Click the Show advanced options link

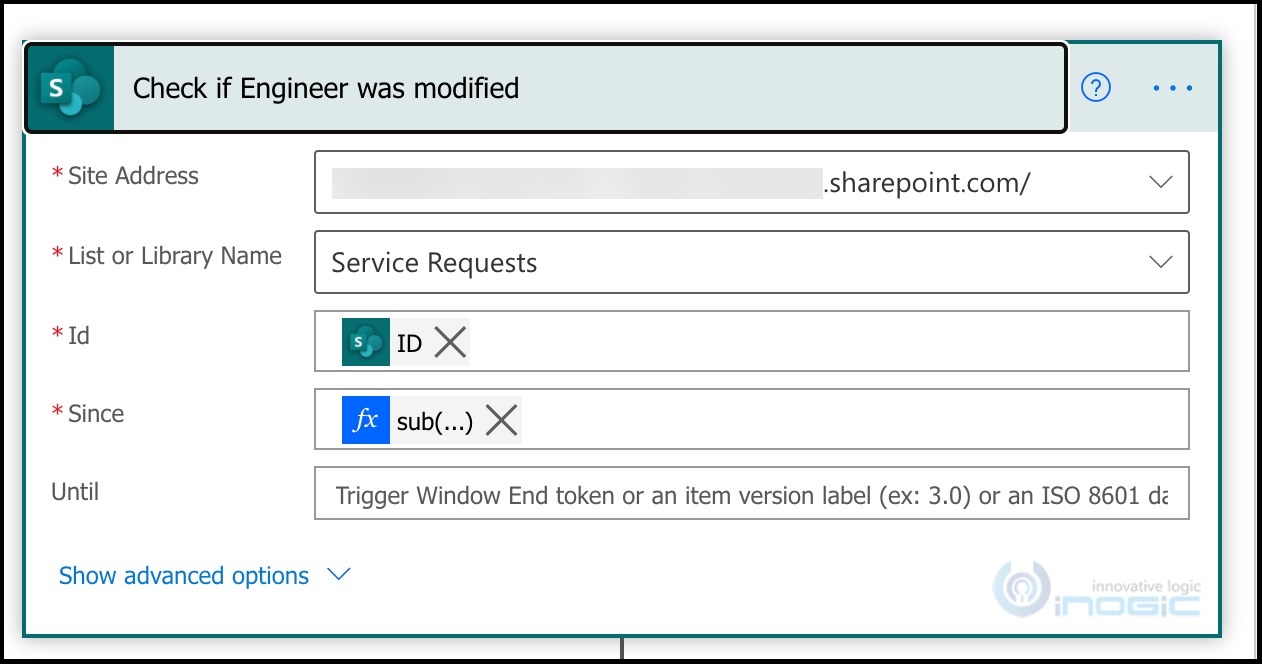pyautogui.click(x=183, y=575)
